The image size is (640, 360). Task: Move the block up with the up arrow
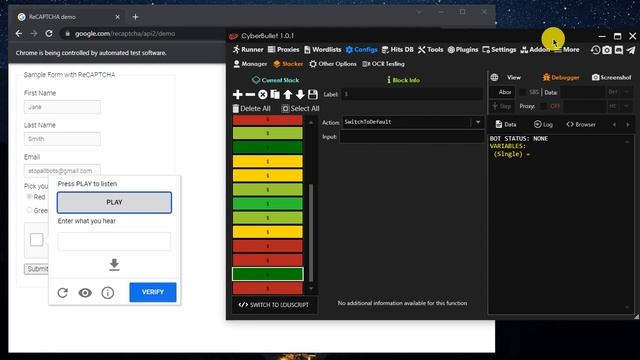coord(288,95)
